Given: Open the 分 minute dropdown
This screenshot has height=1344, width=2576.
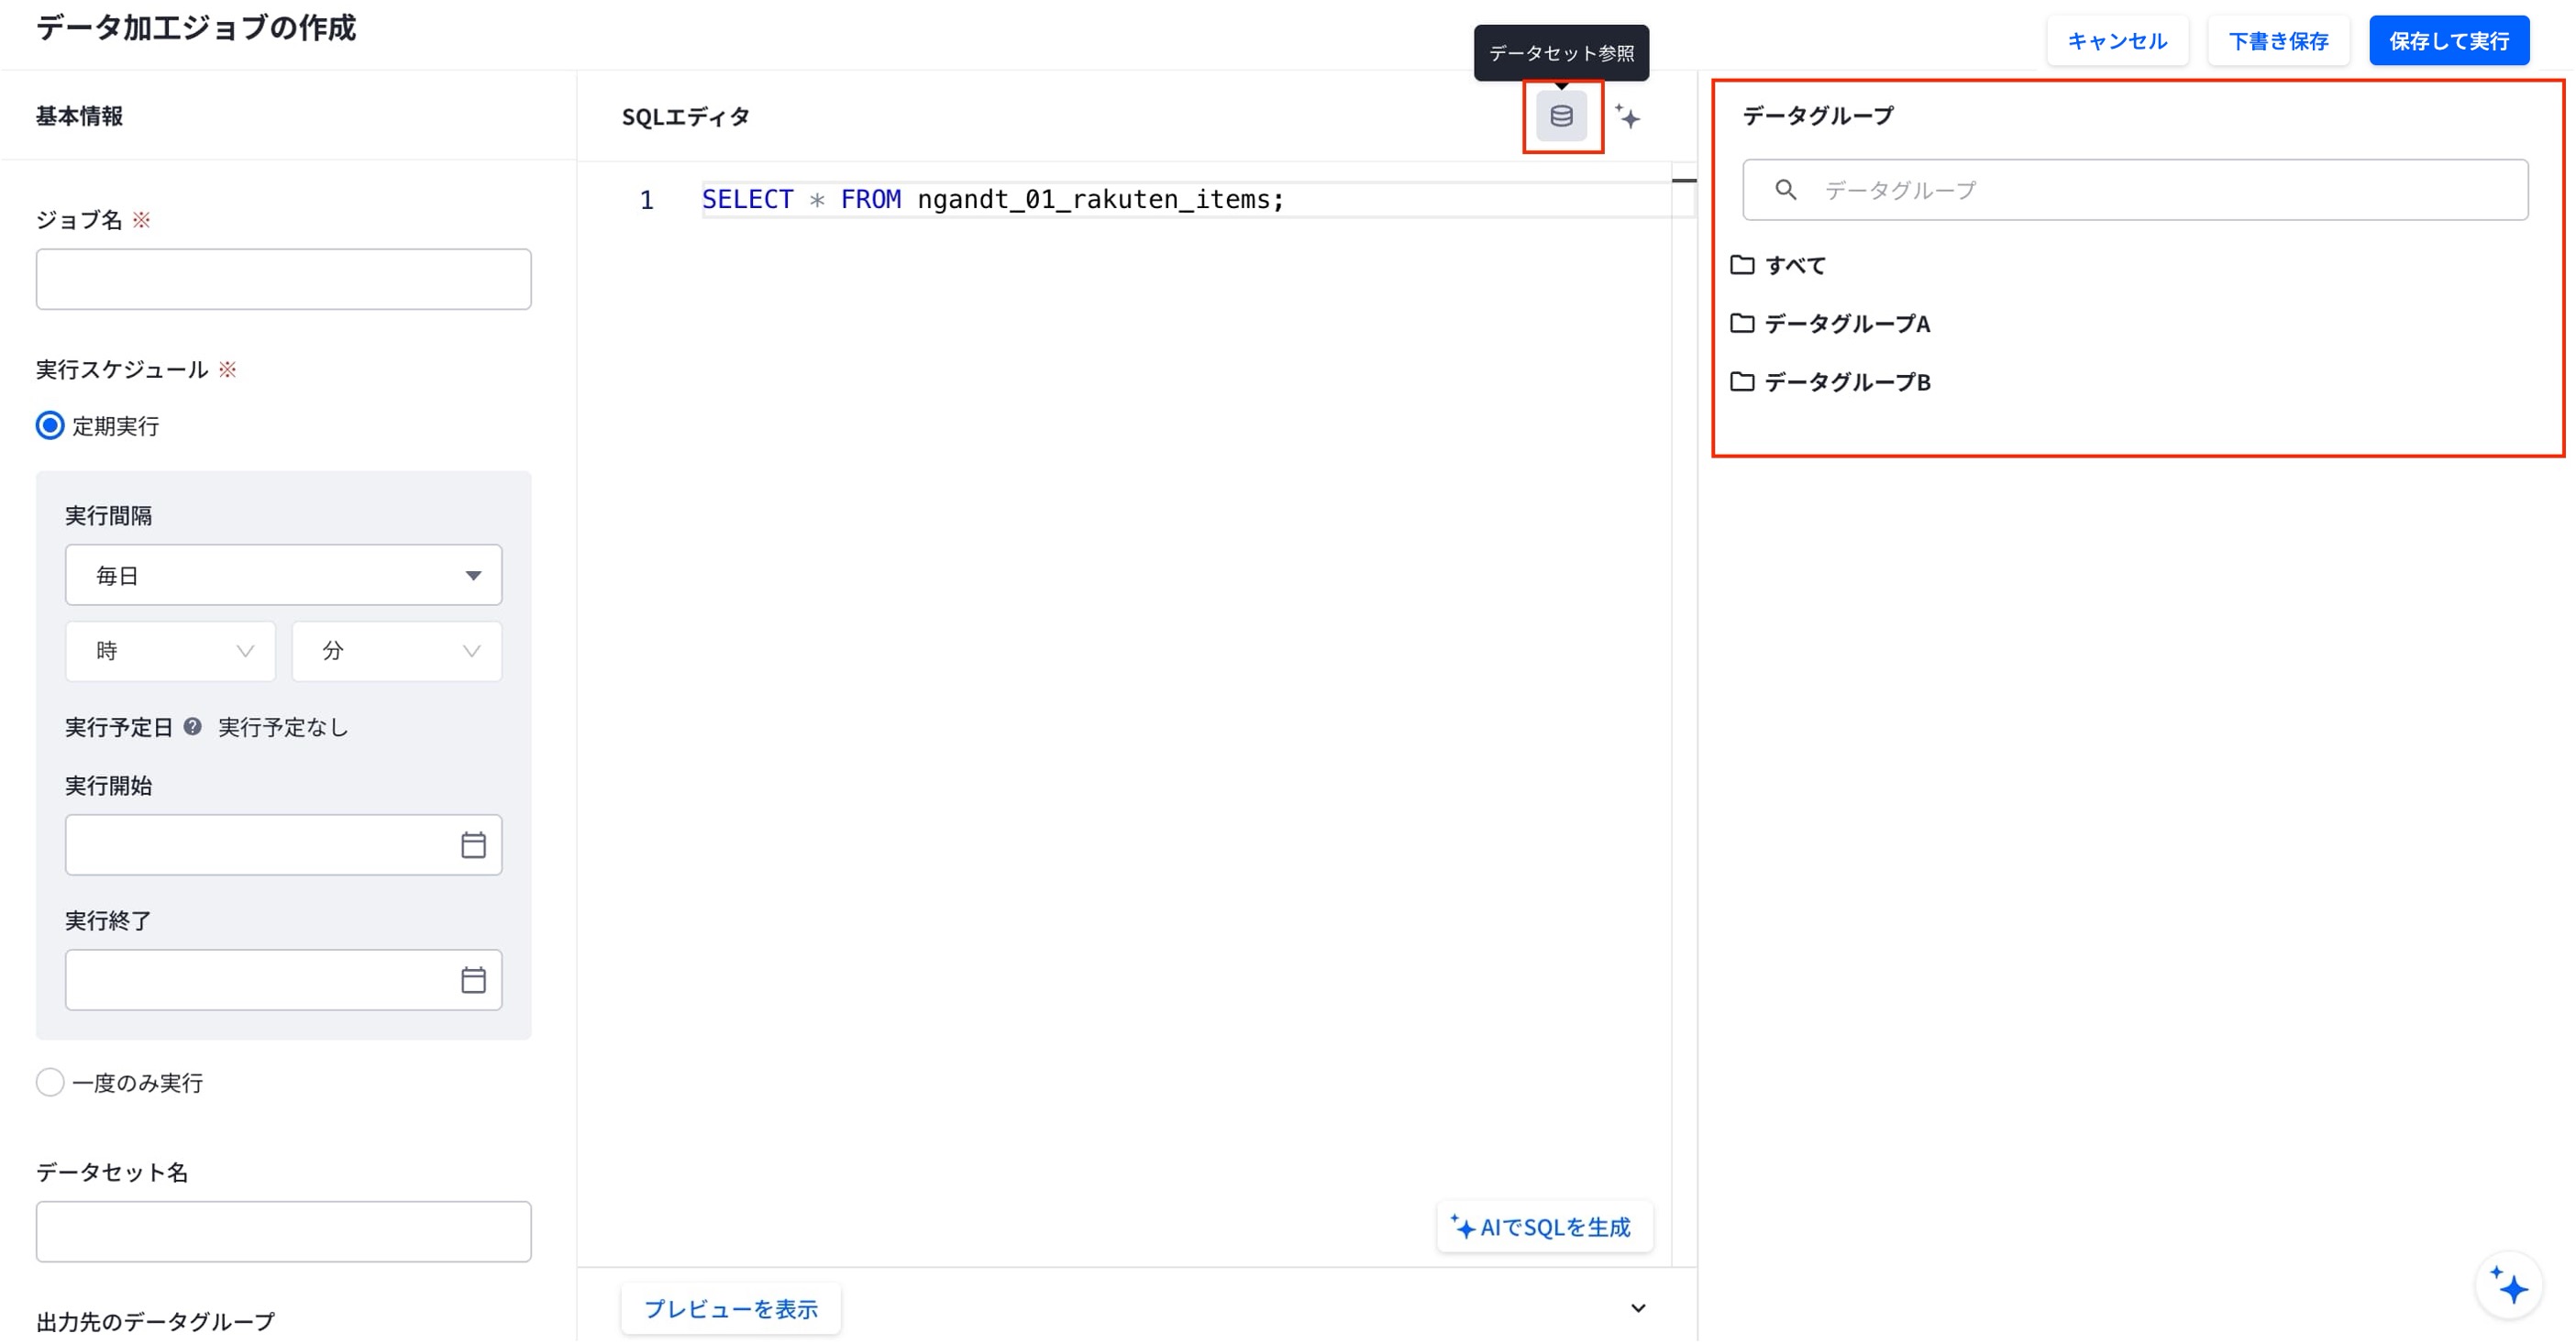Looking at the screenshot, I should (397, 651).
